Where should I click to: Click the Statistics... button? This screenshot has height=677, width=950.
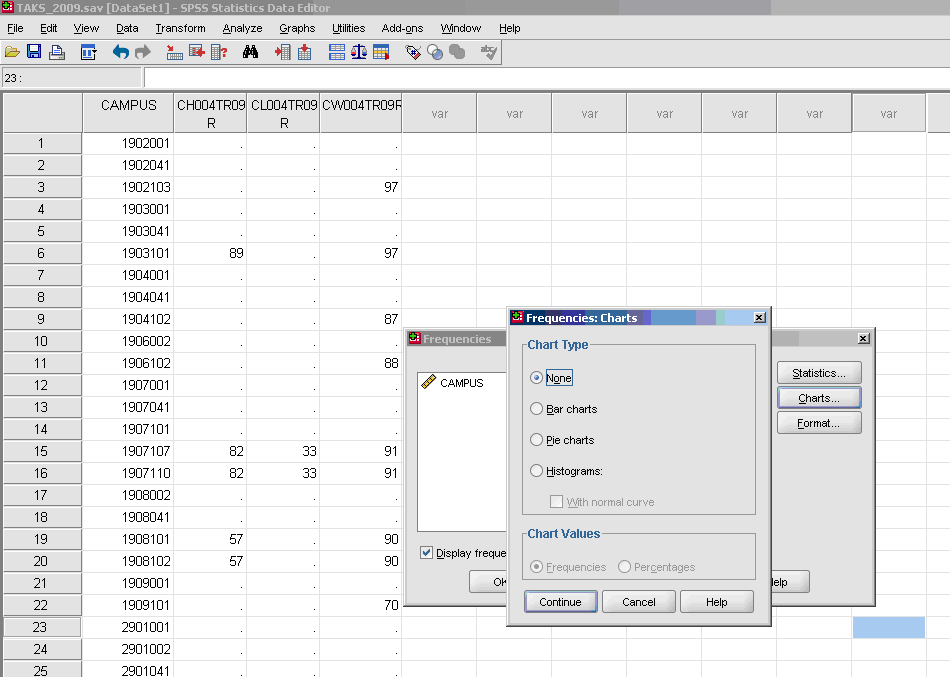click(819, 373)
